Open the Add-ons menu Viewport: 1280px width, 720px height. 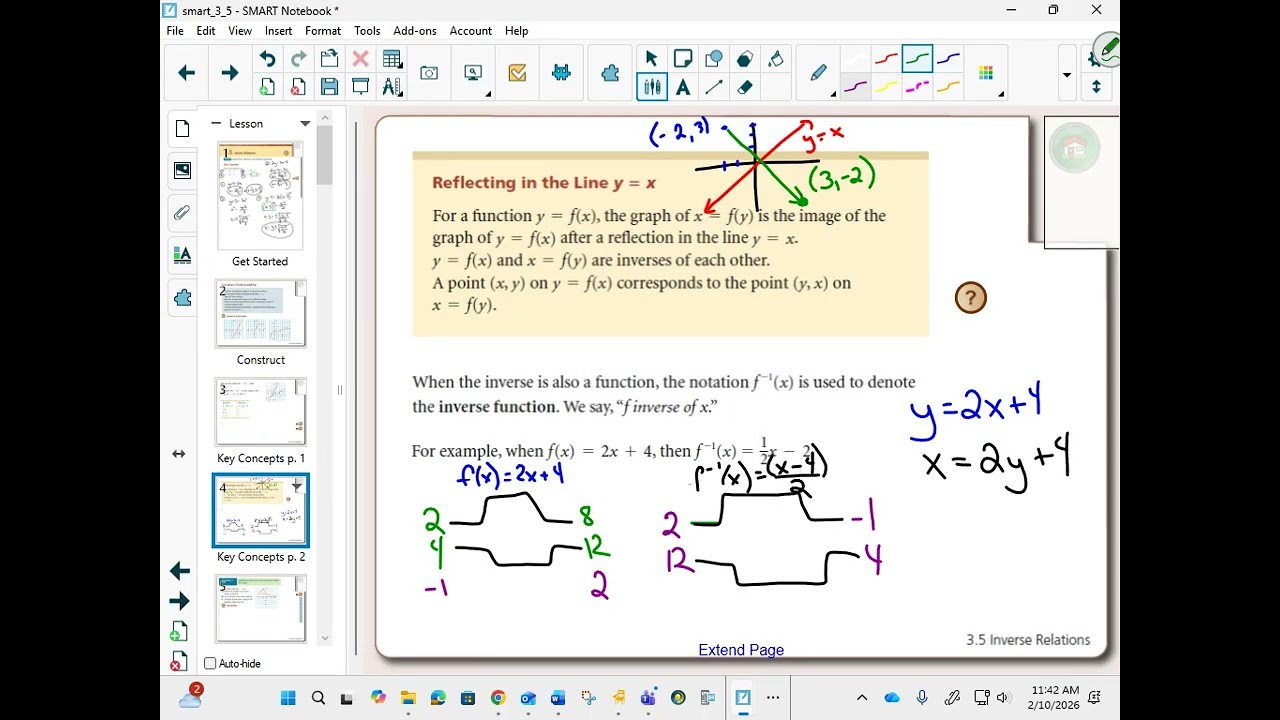415,31
